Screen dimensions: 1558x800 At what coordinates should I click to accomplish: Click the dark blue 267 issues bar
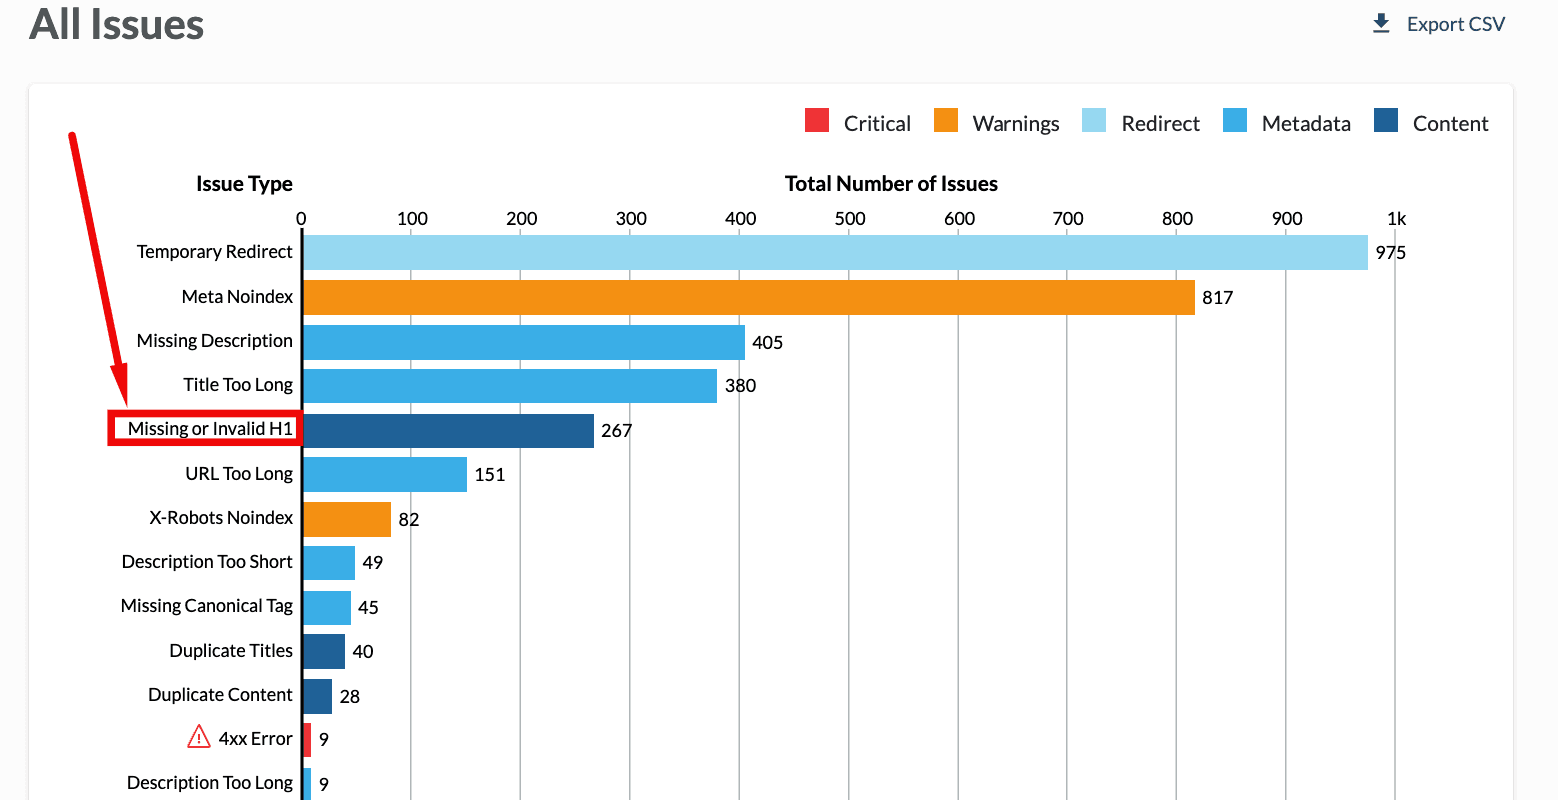448,431
